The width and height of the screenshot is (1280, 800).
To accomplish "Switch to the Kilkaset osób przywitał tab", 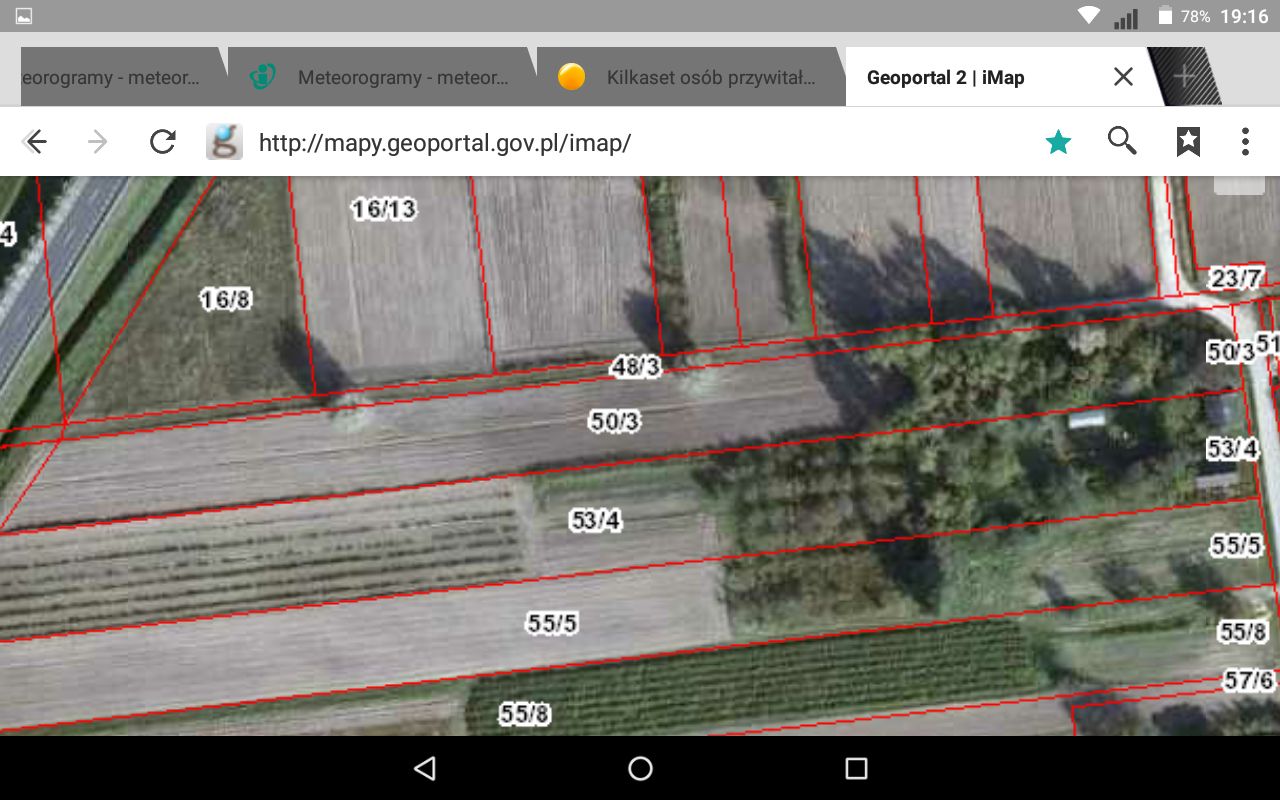I will click(692, 77).
